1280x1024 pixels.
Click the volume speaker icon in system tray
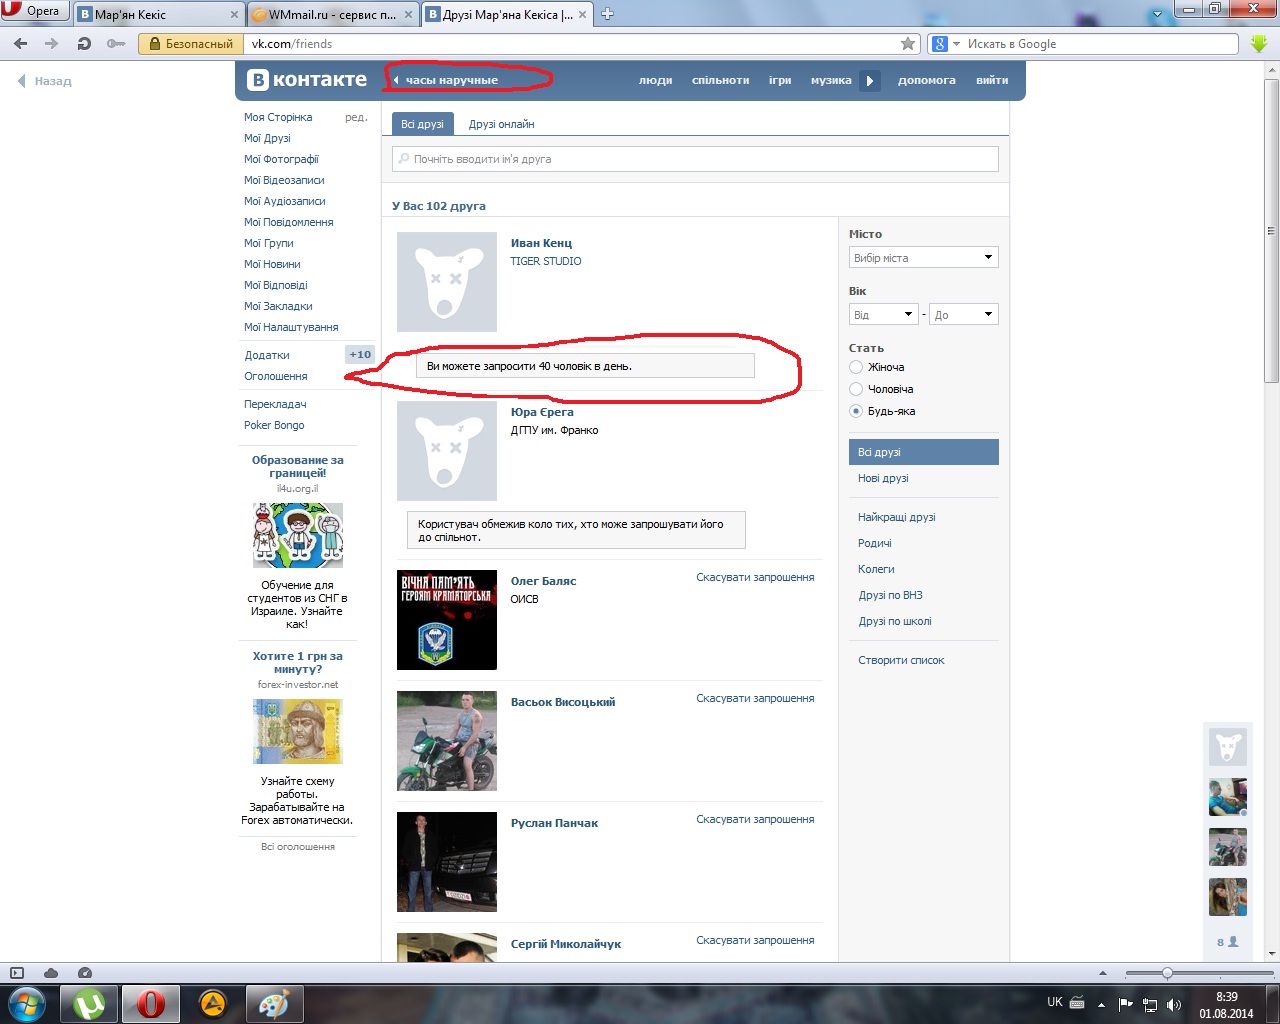coord(1174,1005)
